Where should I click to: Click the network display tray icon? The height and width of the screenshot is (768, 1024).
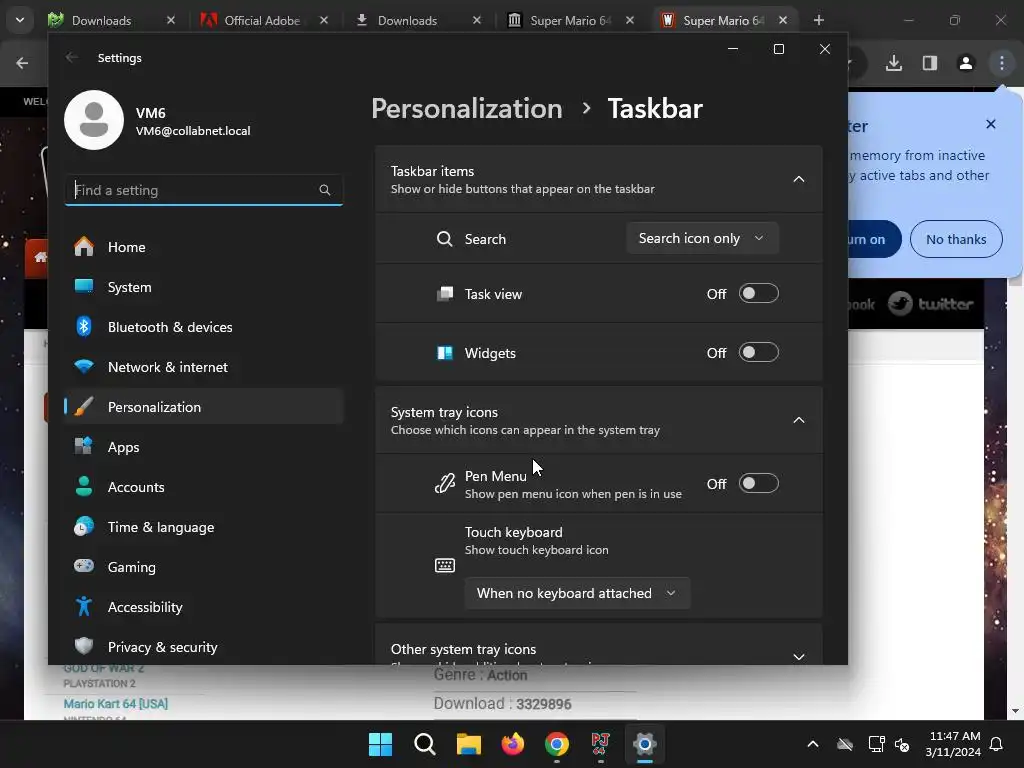(x=876, y=744)
